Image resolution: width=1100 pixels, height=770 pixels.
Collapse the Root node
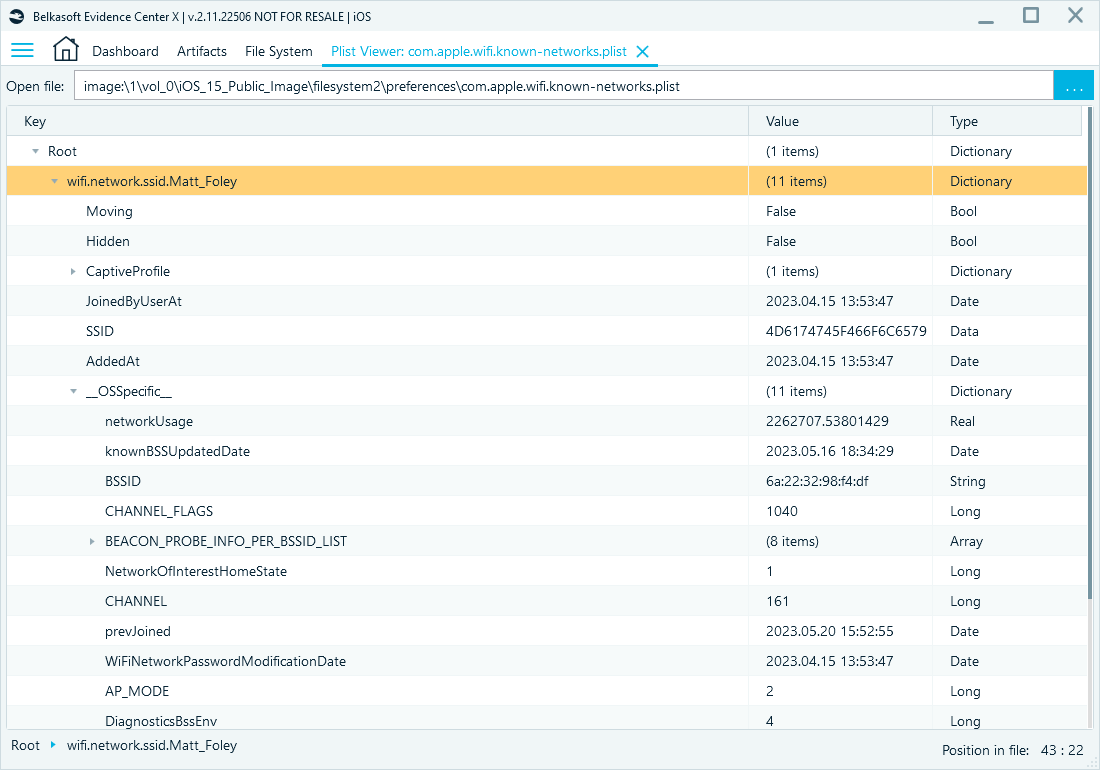35,151
